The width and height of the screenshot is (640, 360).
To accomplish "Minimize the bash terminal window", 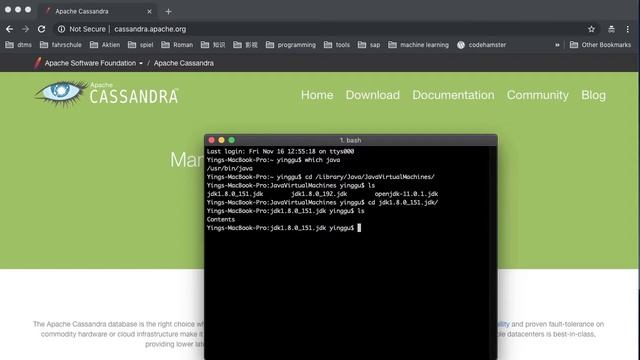I will tap(221, 140).
